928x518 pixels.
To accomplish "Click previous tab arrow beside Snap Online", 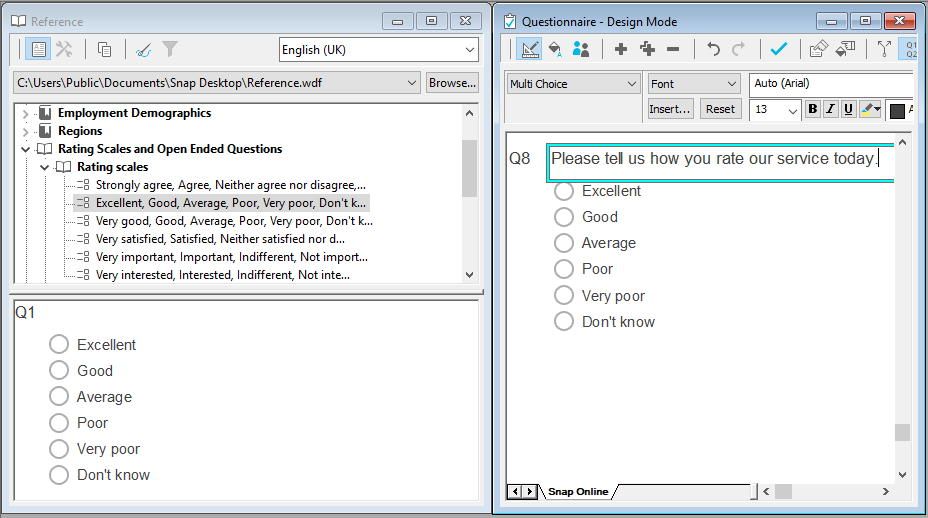I will point(515,491).
